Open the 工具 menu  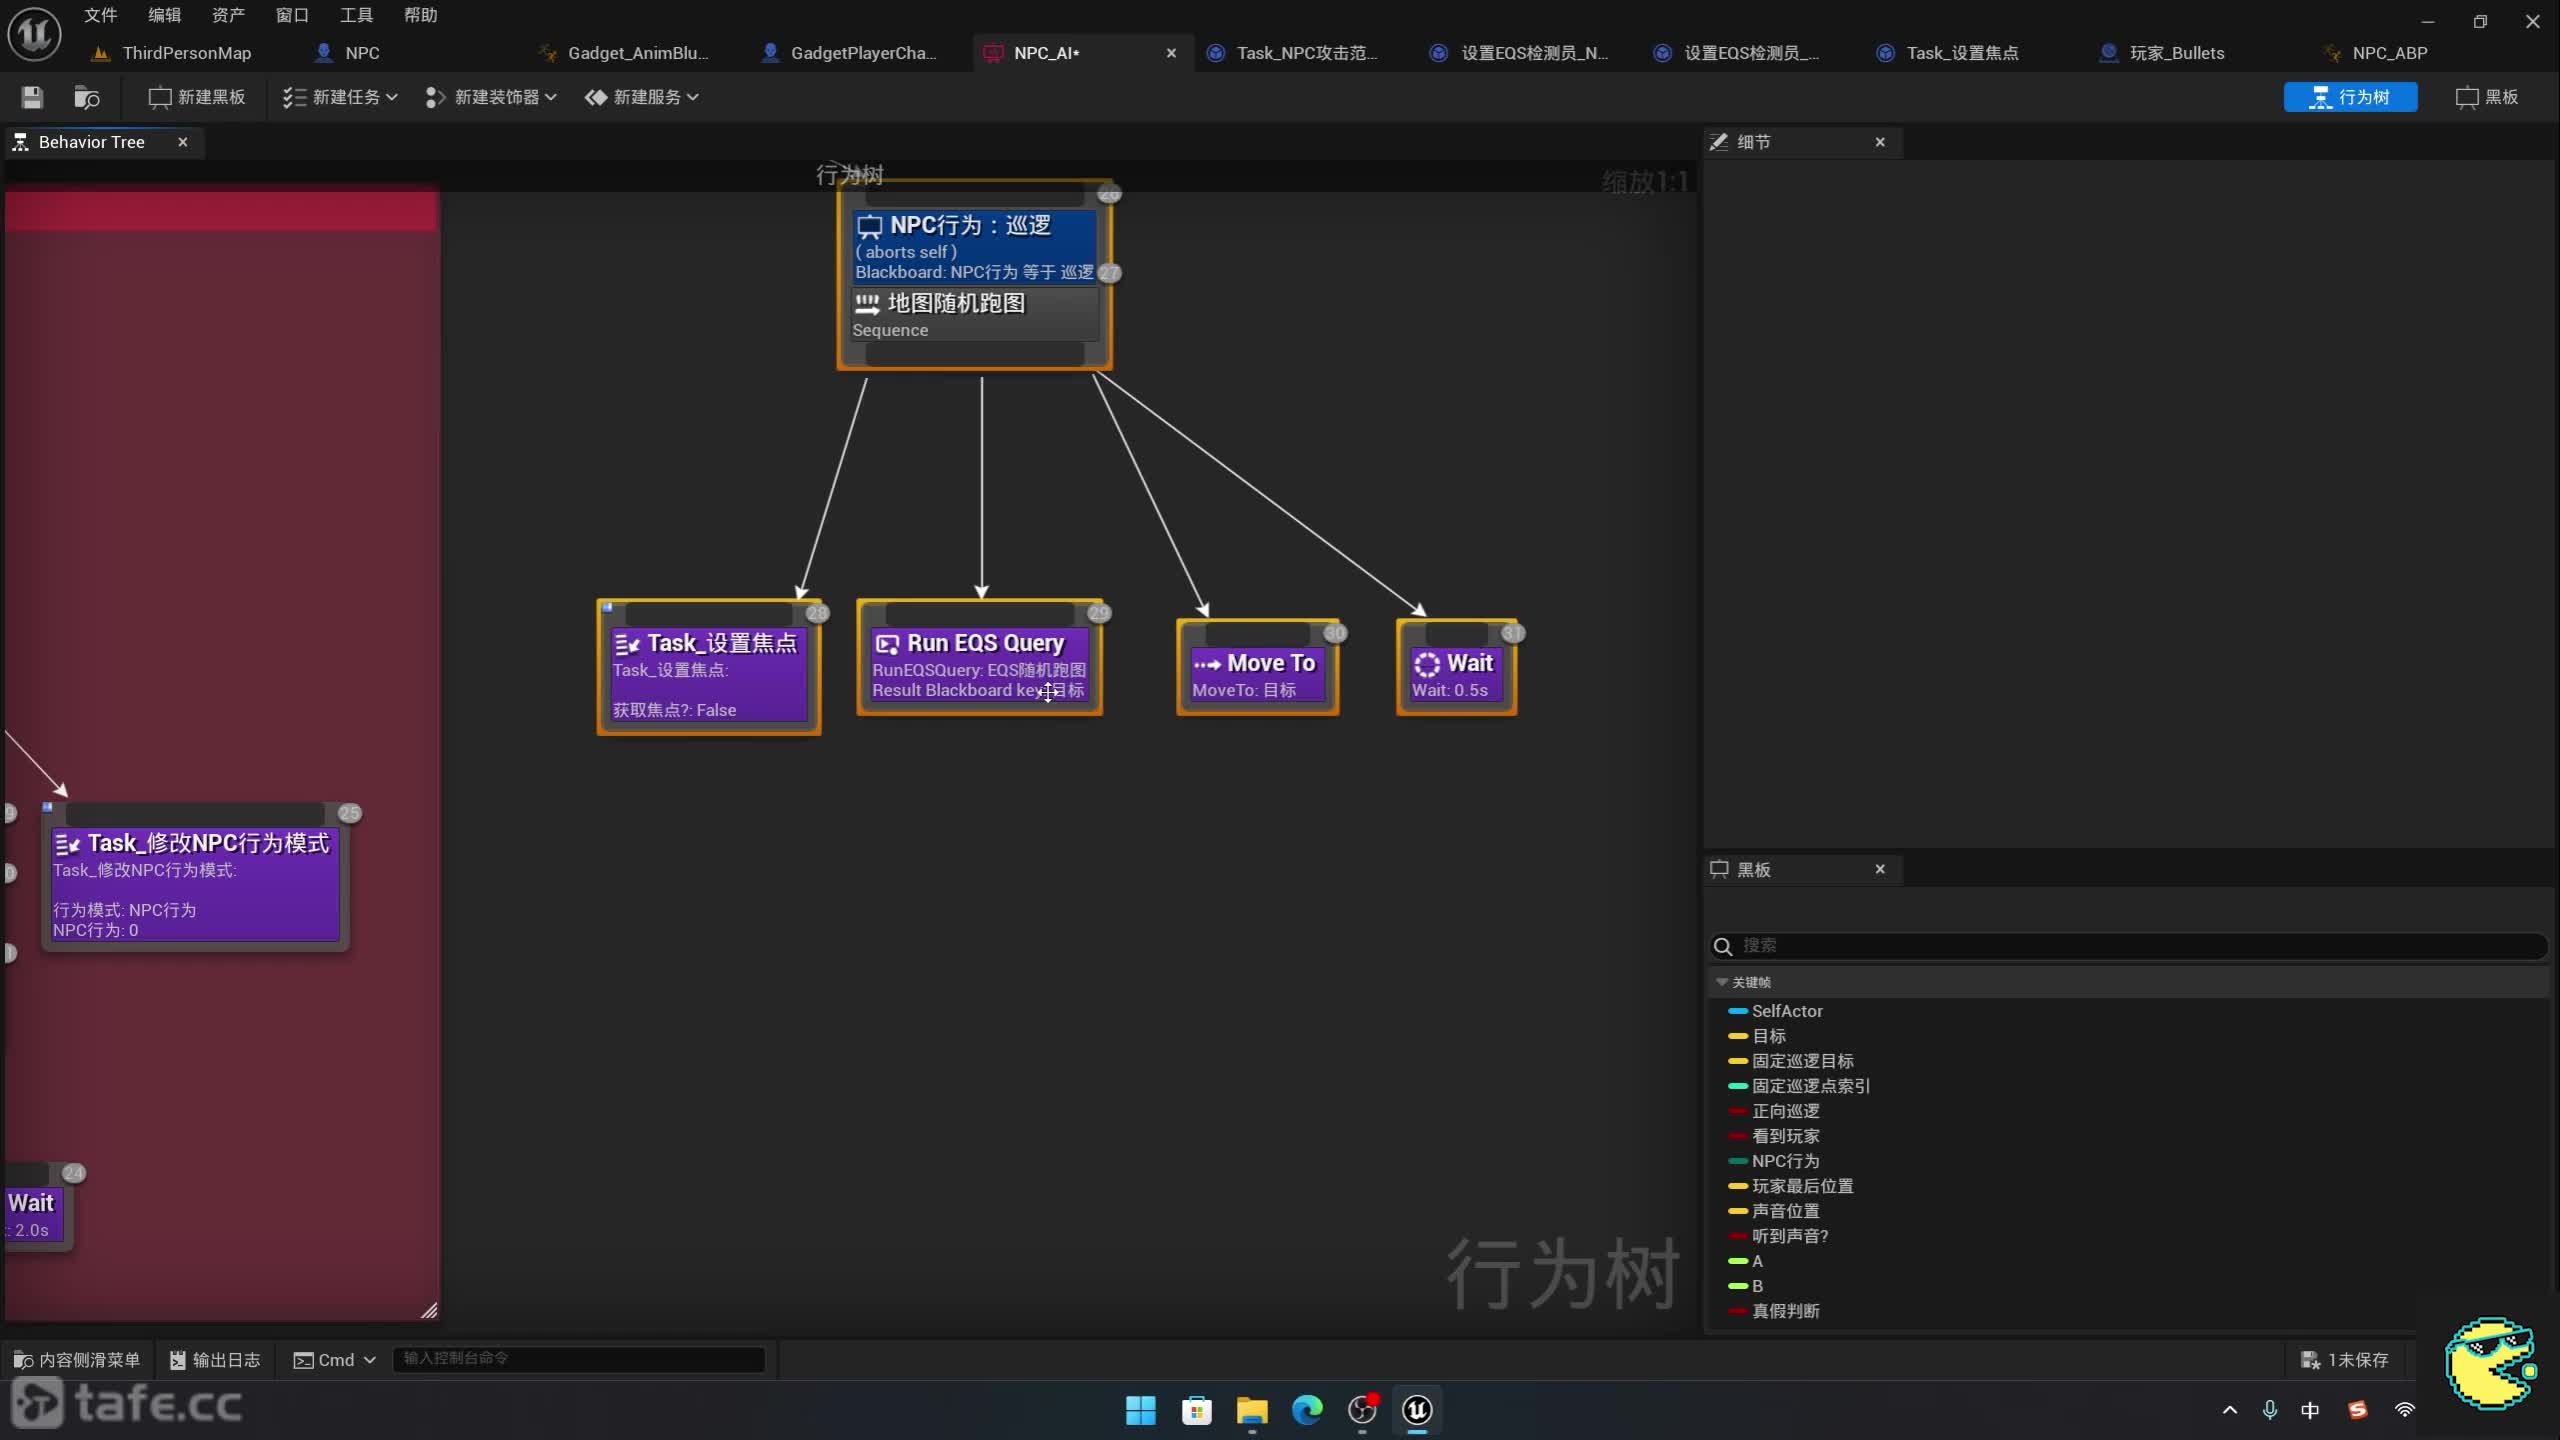(x=356, y=15)
